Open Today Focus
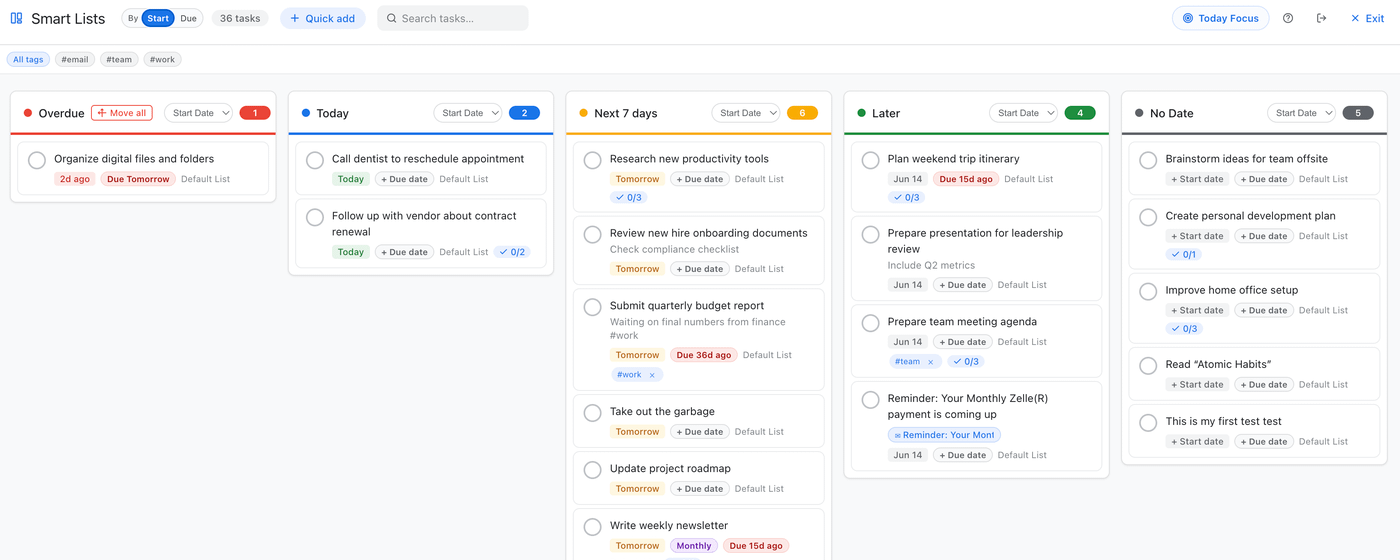The width and height of the screenshot is (1400, 560). 1221,18
